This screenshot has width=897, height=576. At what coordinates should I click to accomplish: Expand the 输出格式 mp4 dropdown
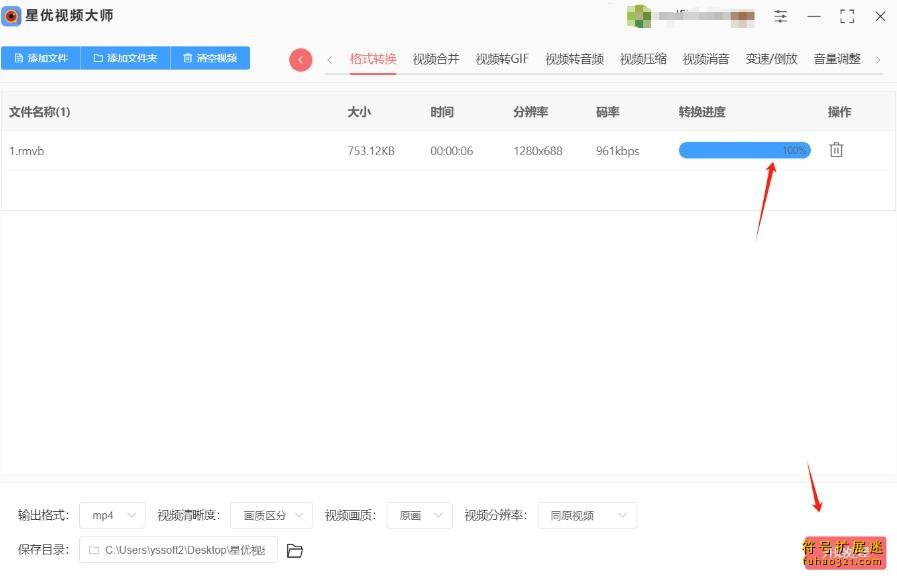pos(112,516)
